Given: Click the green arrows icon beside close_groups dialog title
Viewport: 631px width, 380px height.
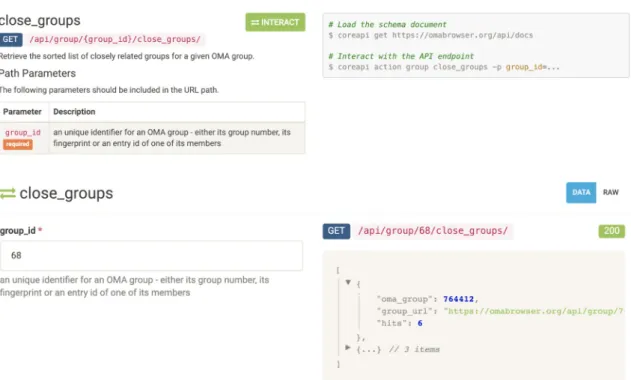Looking at the screenshot, I should coord(8,193).
